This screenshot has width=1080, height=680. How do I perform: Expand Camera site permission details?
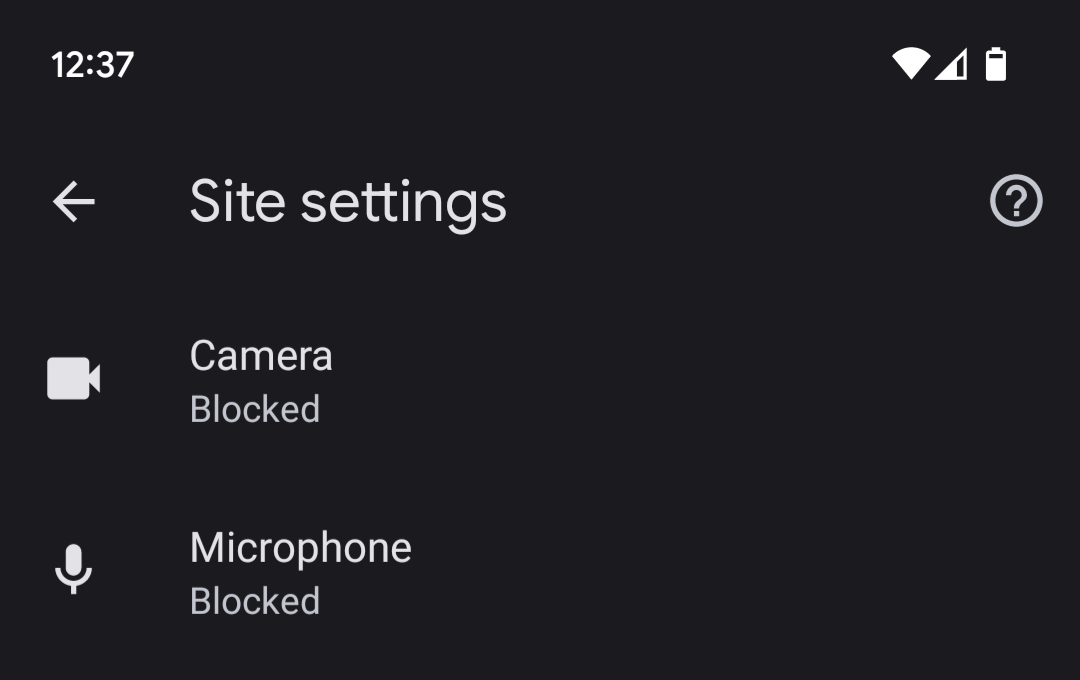(x=500, y=382)
